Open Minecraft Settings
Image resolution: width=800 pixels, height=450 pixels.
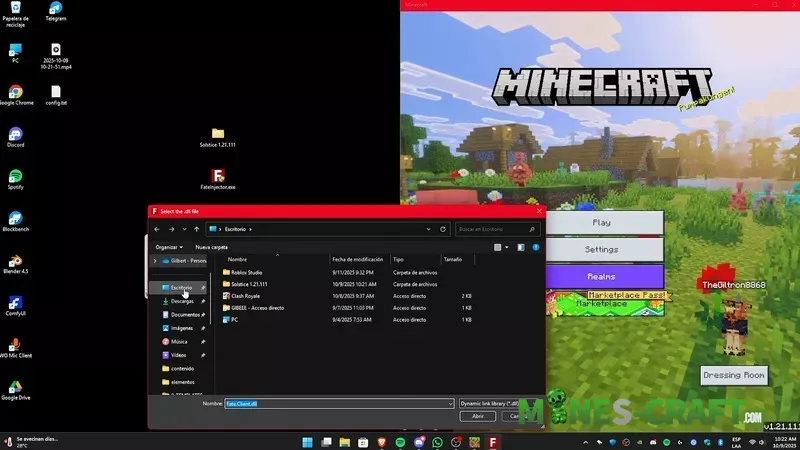pos(601,249)
